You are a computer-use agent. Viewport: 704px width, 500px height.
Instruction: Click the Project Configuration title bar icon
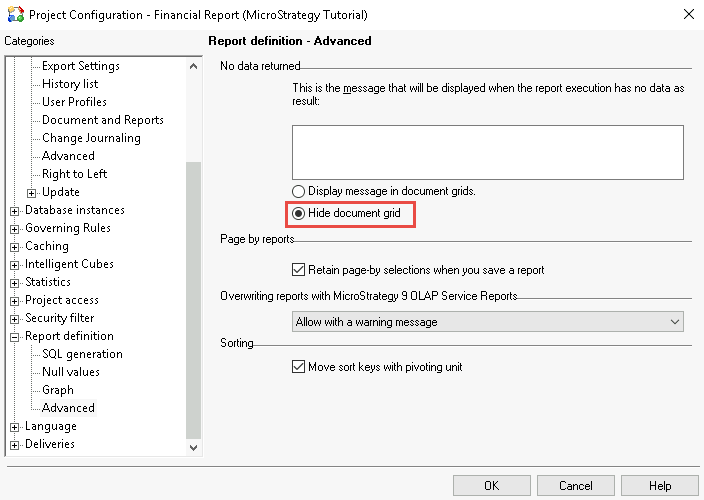pos(16,14)
